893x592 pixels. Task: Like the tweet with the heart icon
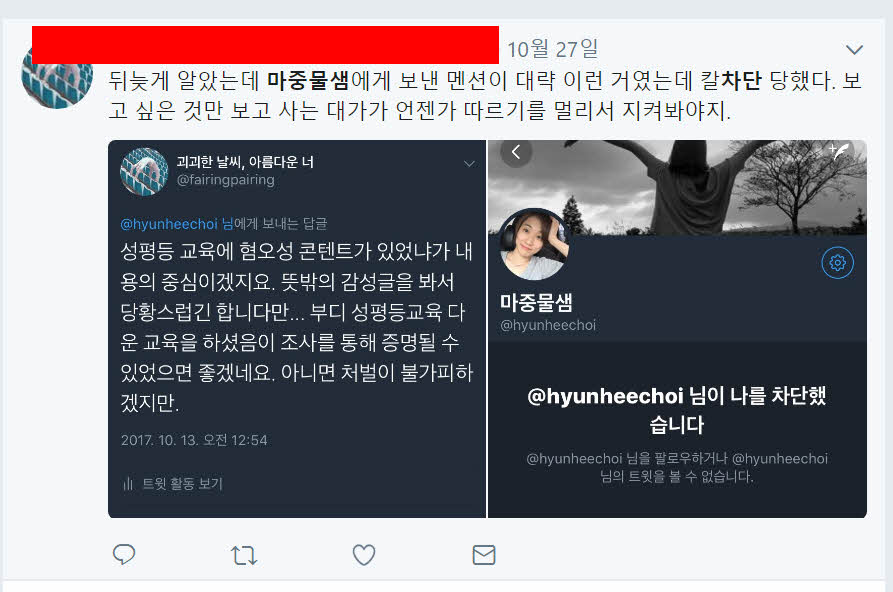[364, 554]
